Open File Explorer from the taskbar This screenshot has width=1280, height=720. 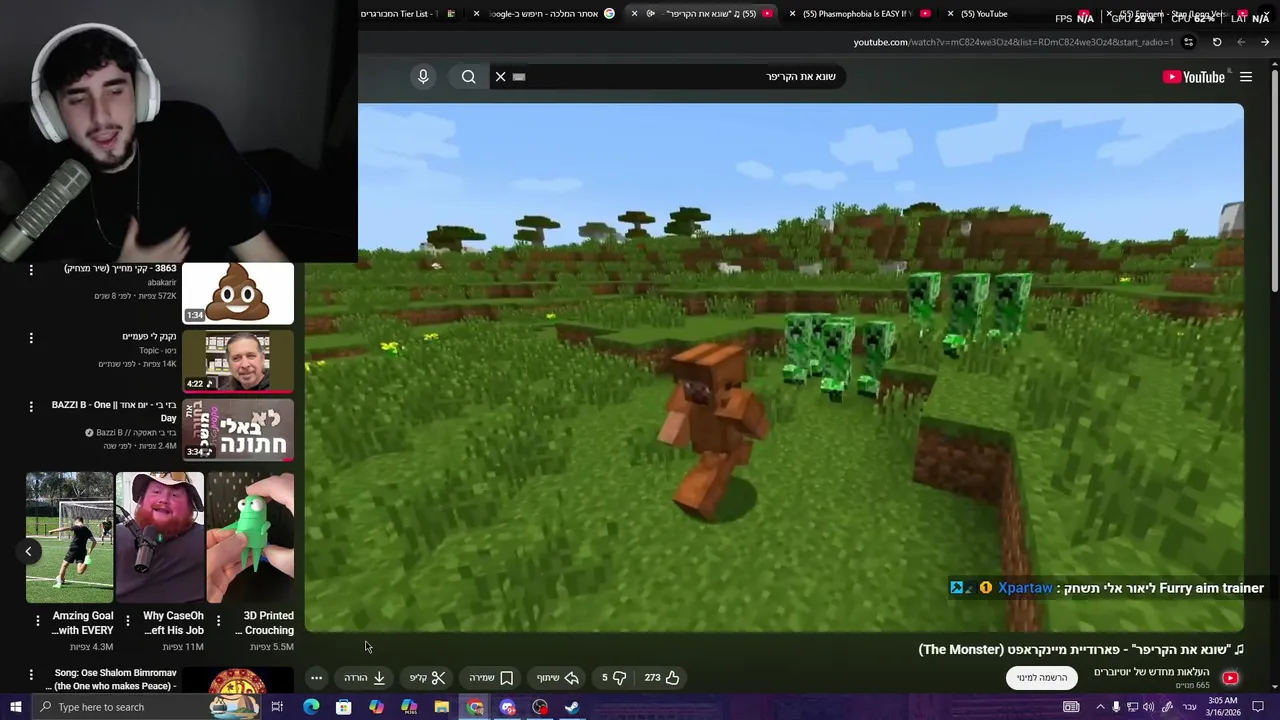(442, 707)
